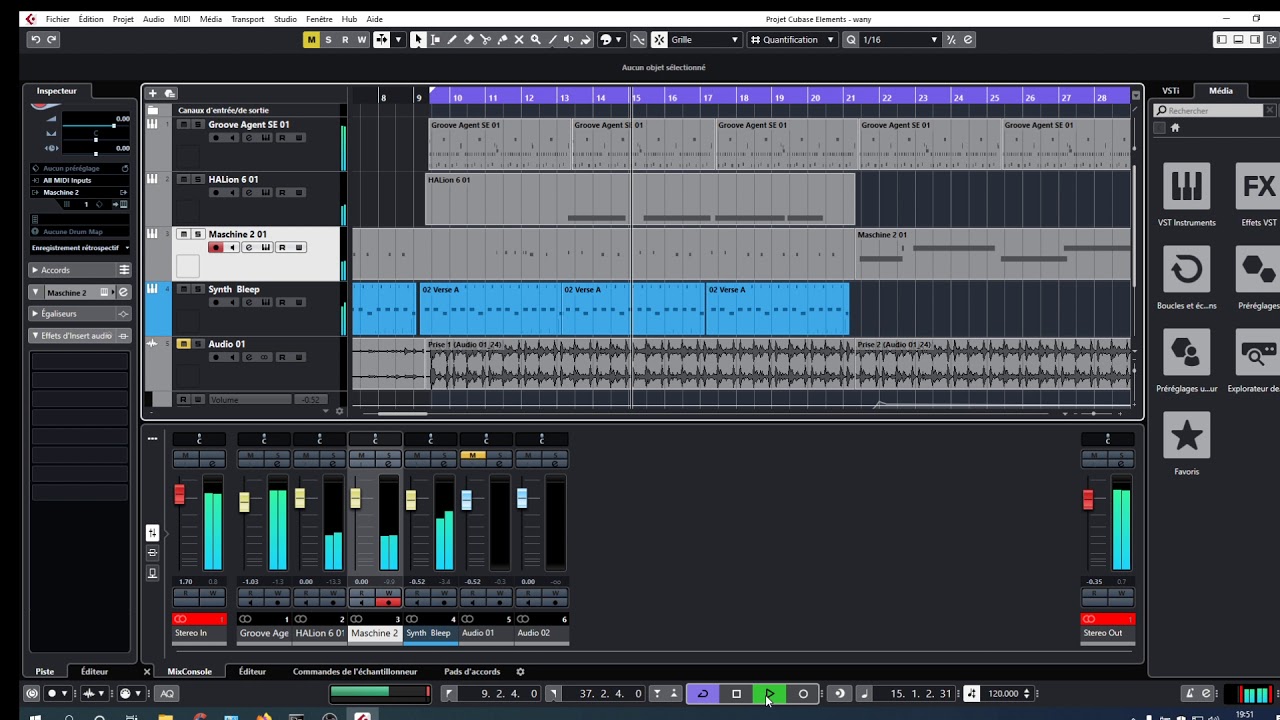
Task: Click the Home icon in the Media rack
Action: pos(1175,128)
